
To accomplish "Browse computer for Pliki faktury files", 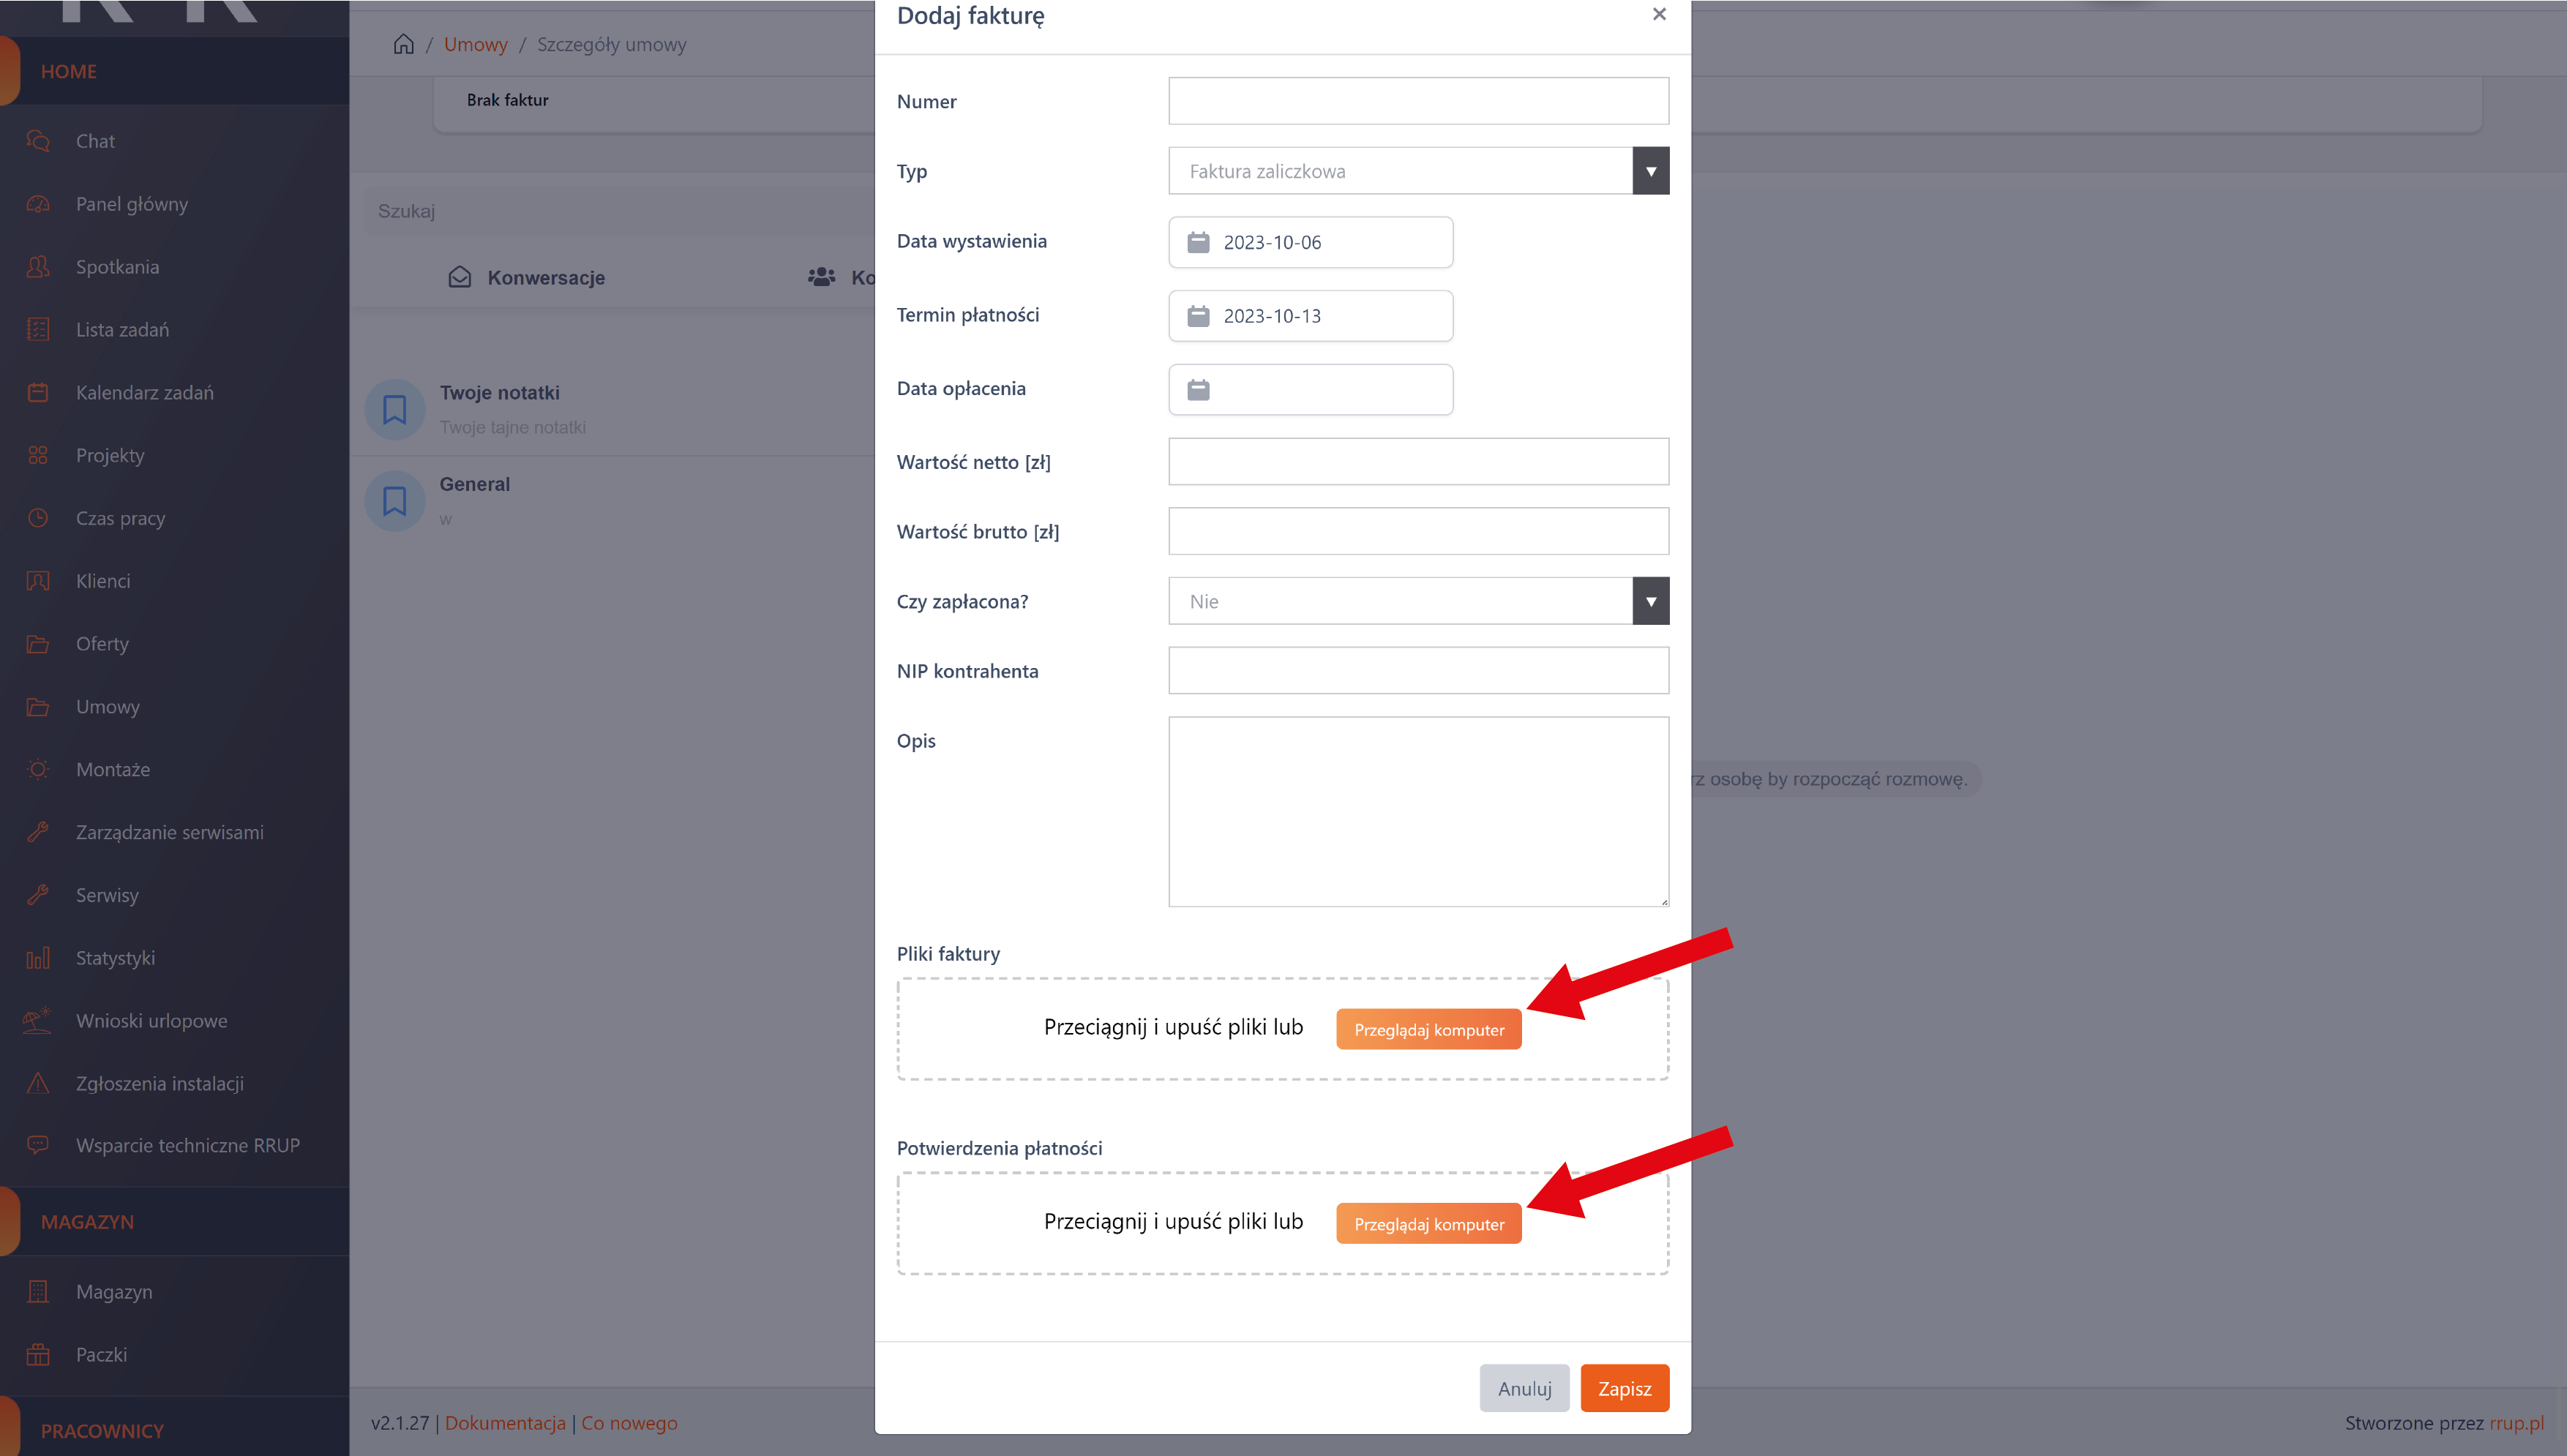I will 1428,1030.
